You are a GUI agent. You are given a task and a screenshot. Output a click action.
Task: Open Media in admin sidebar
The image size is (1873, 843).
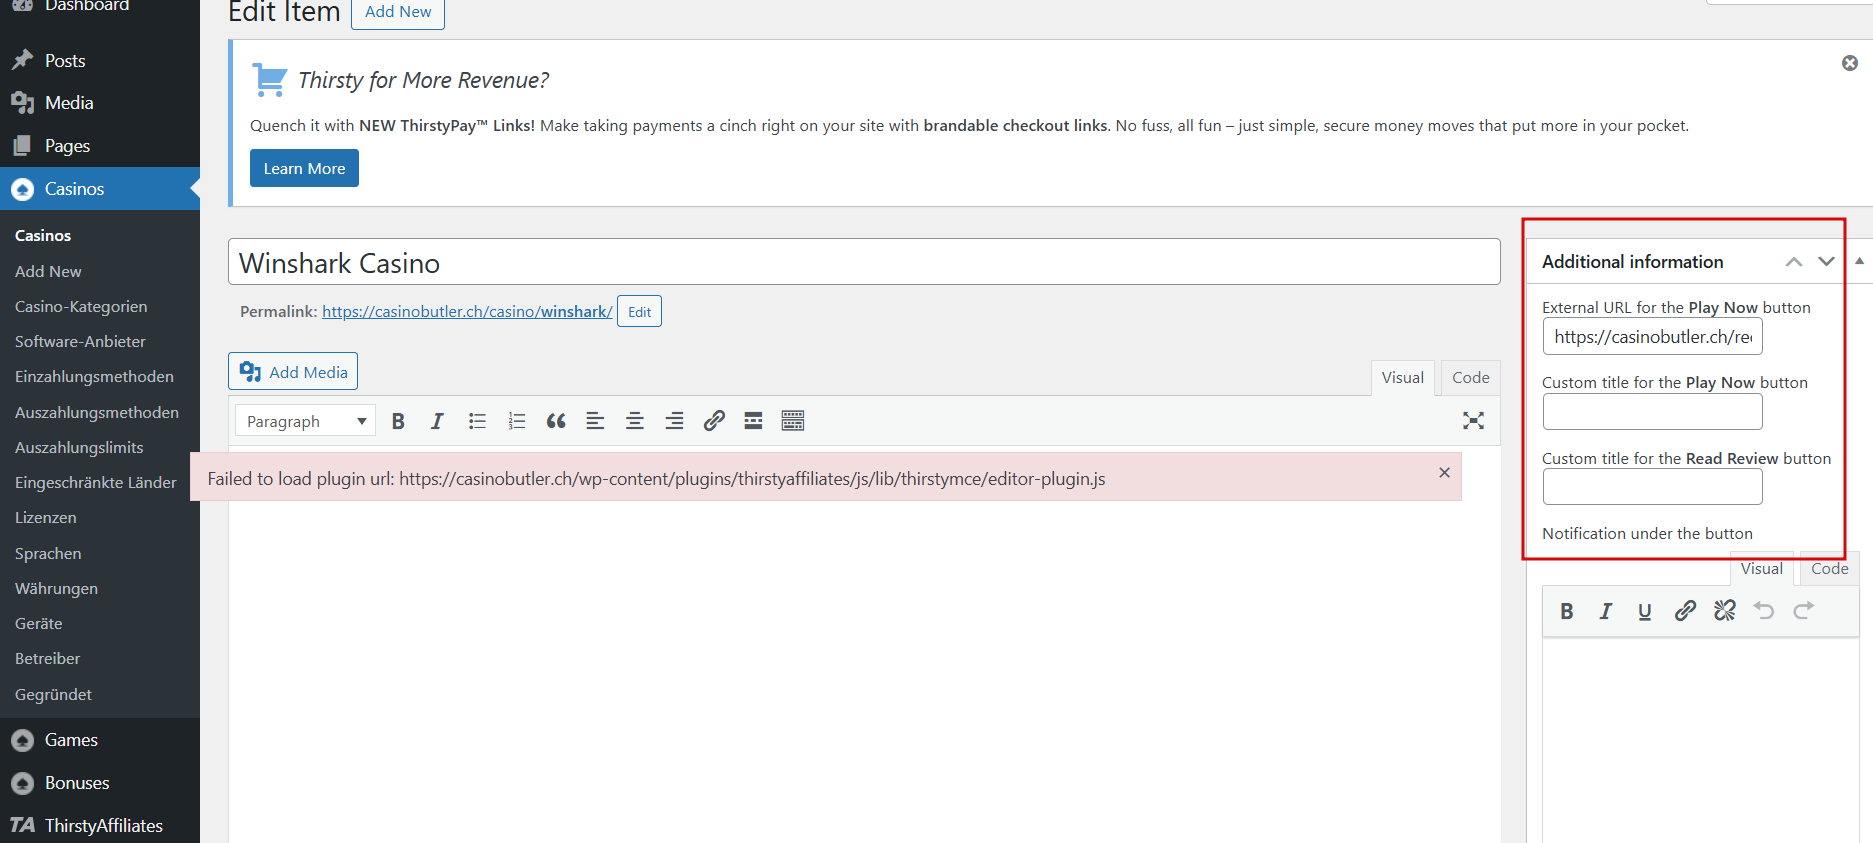[100, 103]
